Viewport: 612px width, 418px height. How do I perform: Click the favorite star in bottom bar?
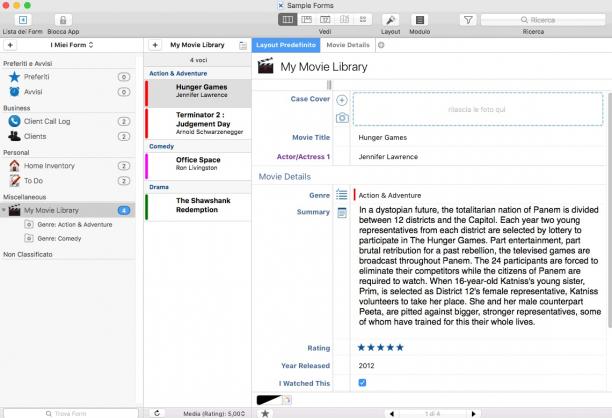click(265, 413)
